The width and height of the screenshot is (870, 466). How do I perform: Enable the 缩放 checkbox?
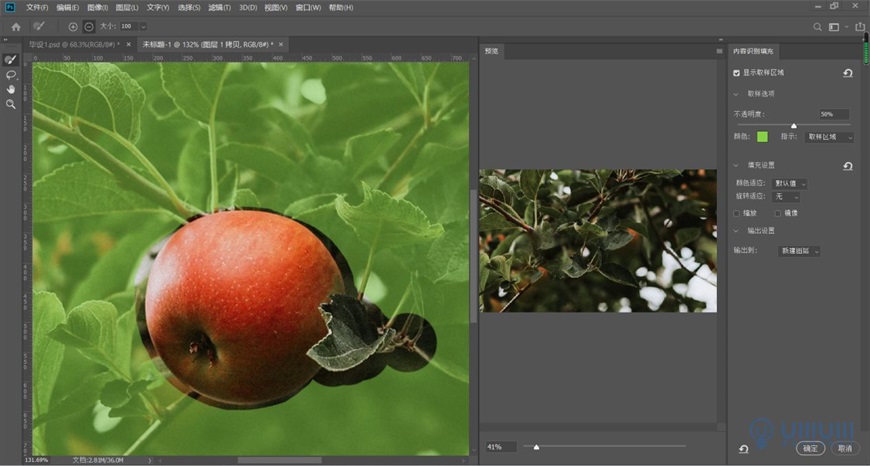pos(737,213)
